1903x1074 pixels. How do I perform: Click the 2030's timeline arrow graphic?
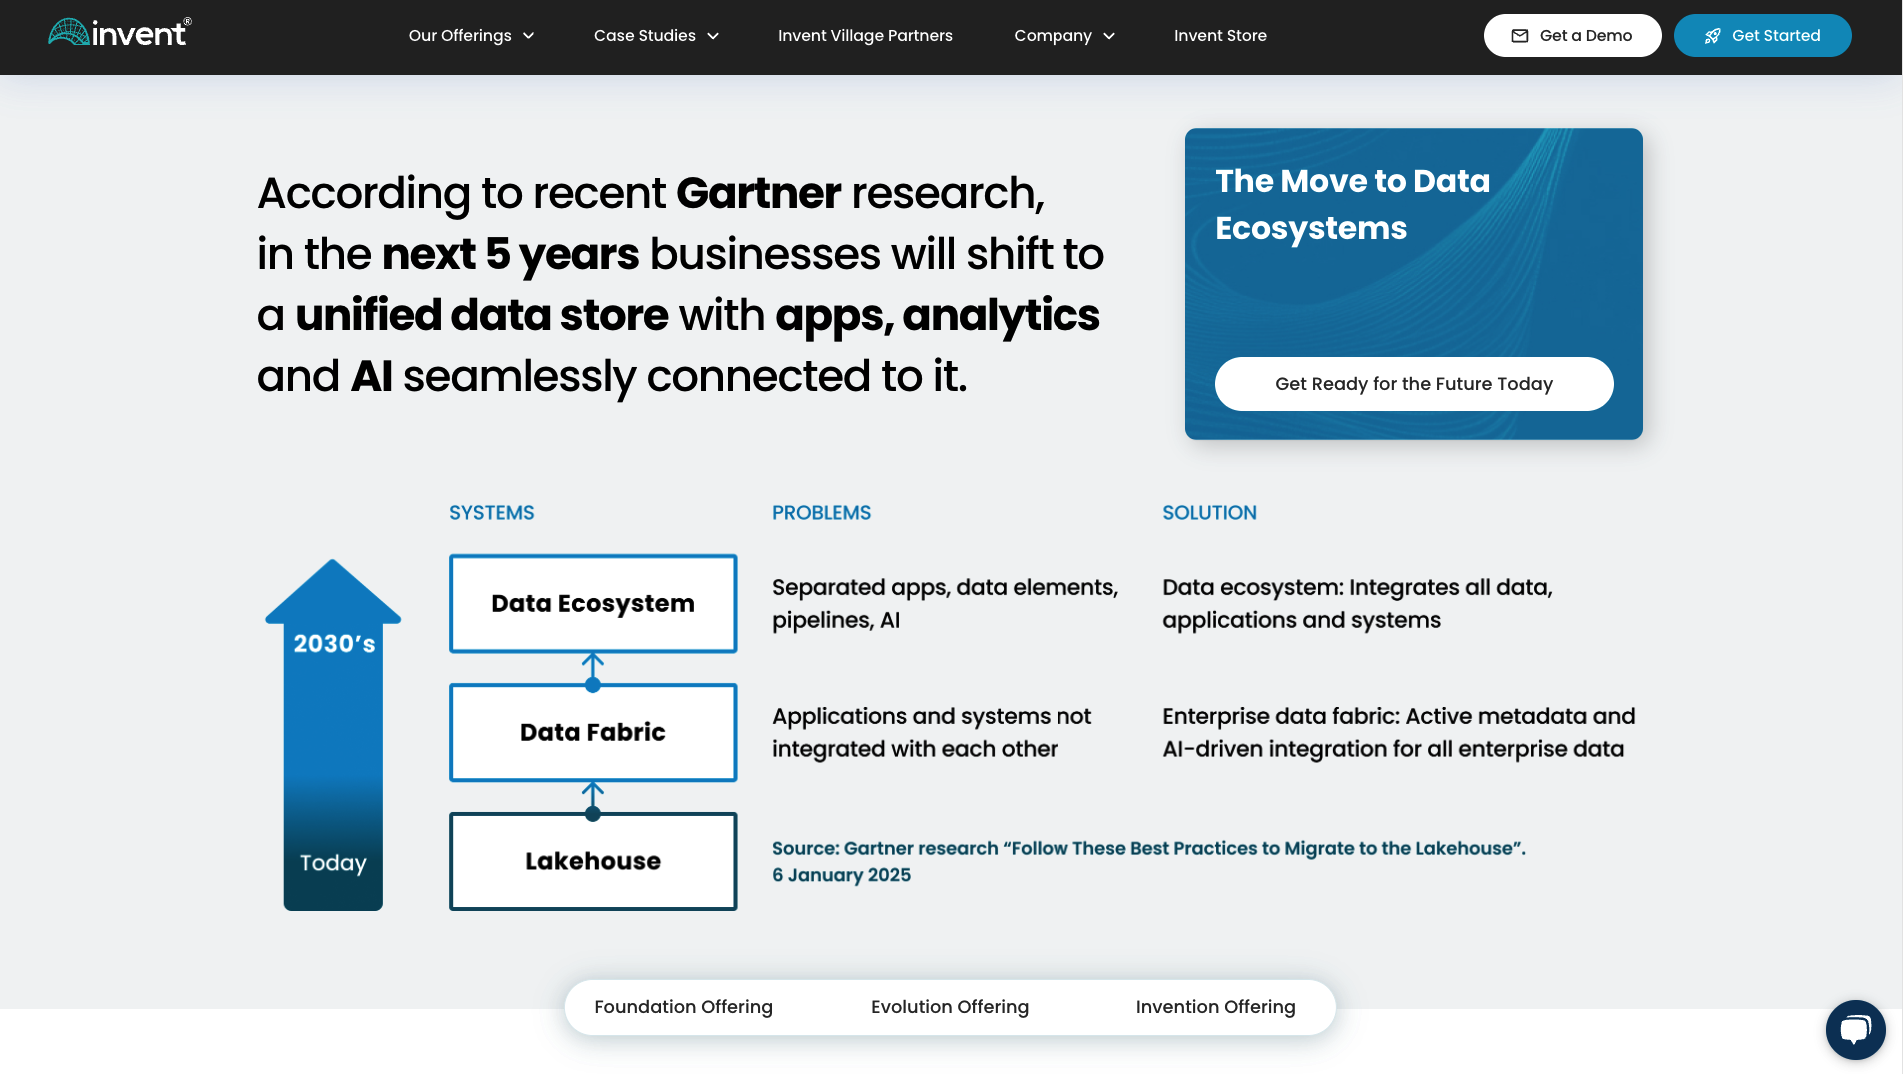click(333, 735)
